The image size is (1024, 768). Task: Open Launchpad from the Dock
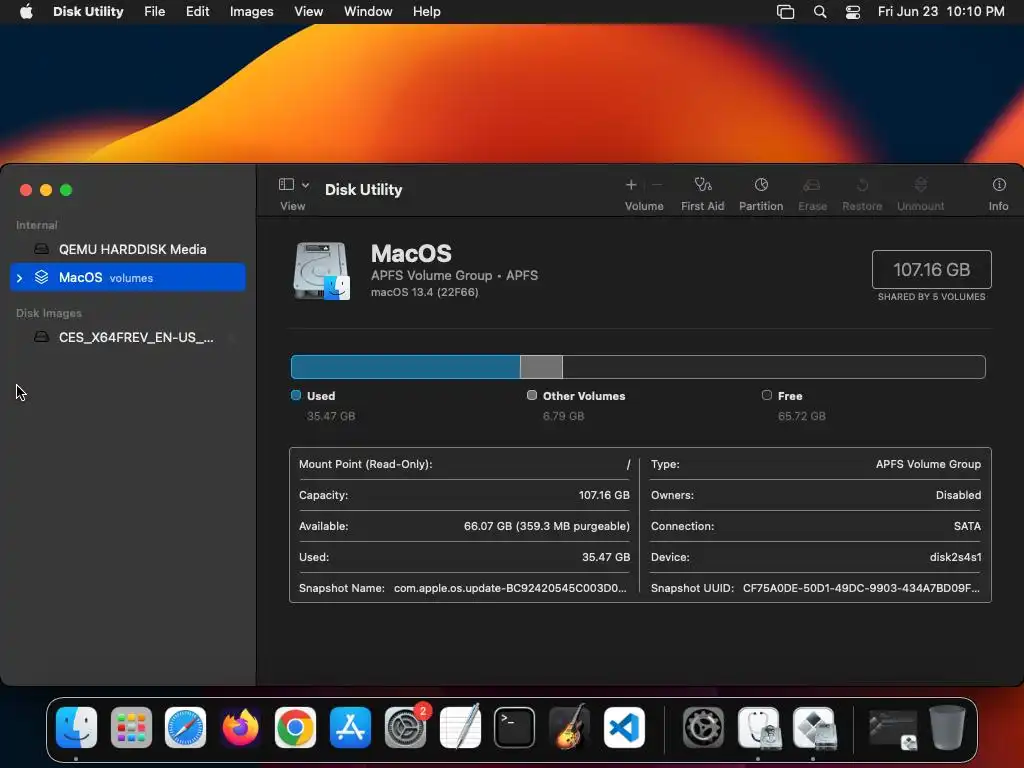point(131,728)
